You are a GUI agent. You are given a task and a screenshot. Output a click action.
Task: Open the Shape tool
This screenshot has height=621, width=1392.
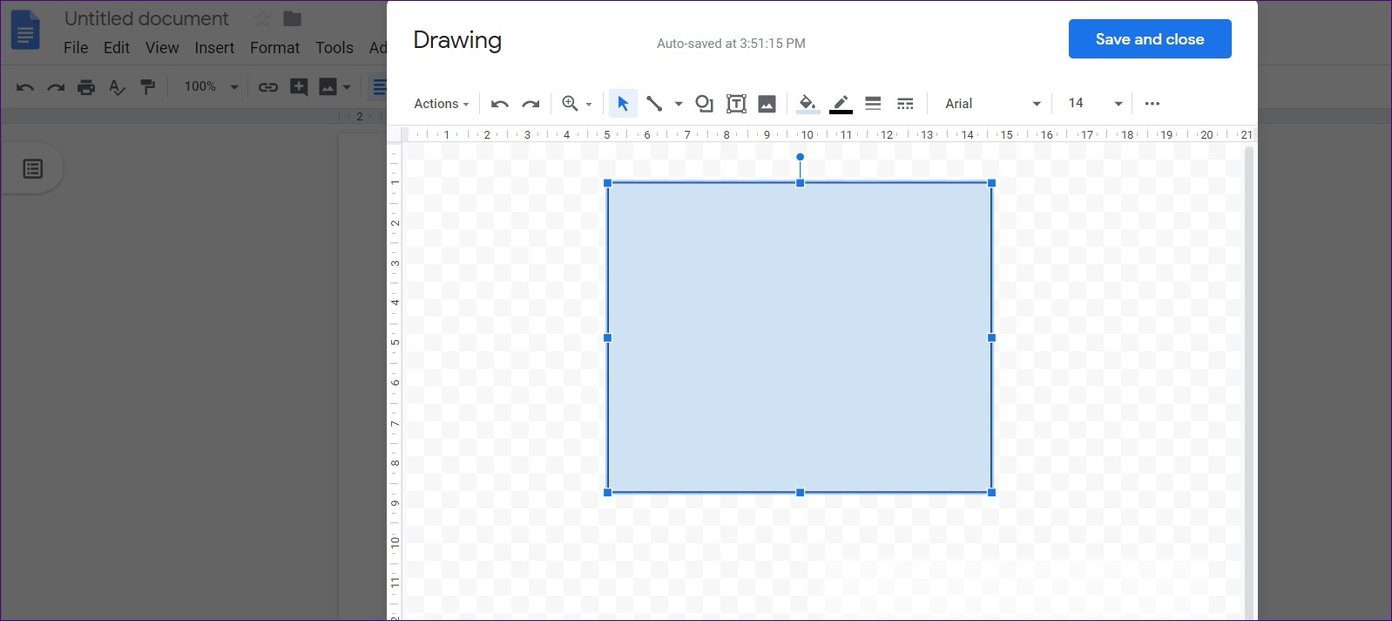[704, 104]
